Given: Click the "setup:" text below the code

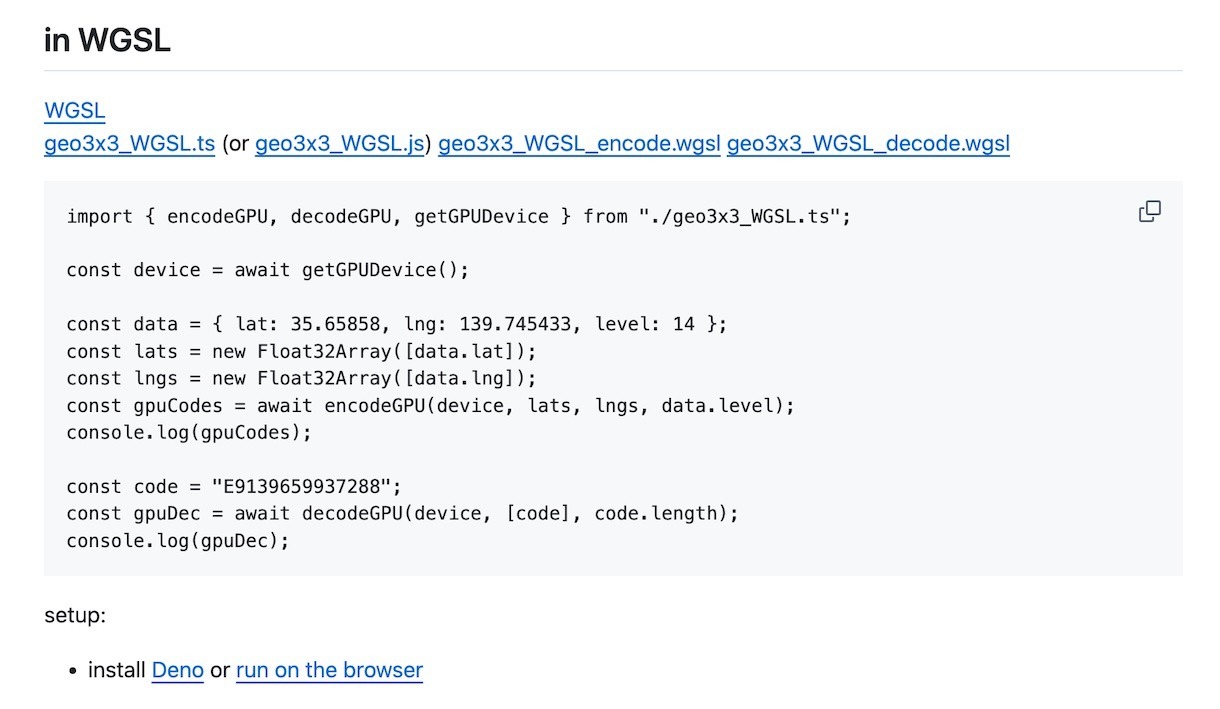Looking at the screenshot, I should 75,615.
